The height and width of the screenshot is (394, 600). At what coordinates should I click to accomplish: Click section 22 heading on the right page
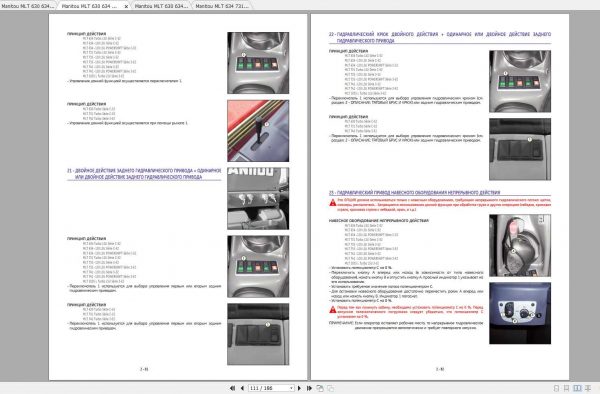point(440,37)
